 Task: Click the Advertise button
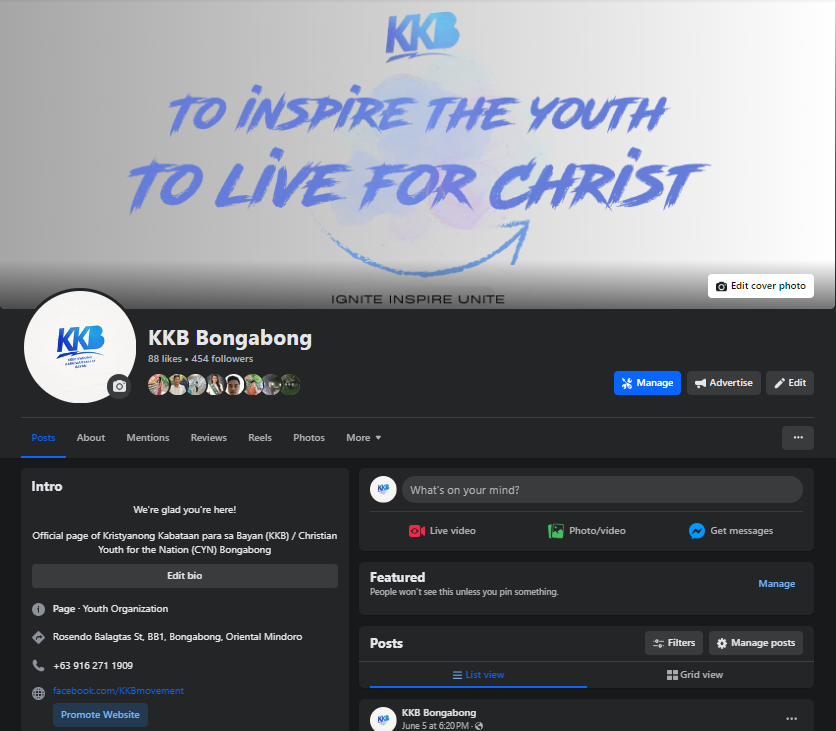724,383
